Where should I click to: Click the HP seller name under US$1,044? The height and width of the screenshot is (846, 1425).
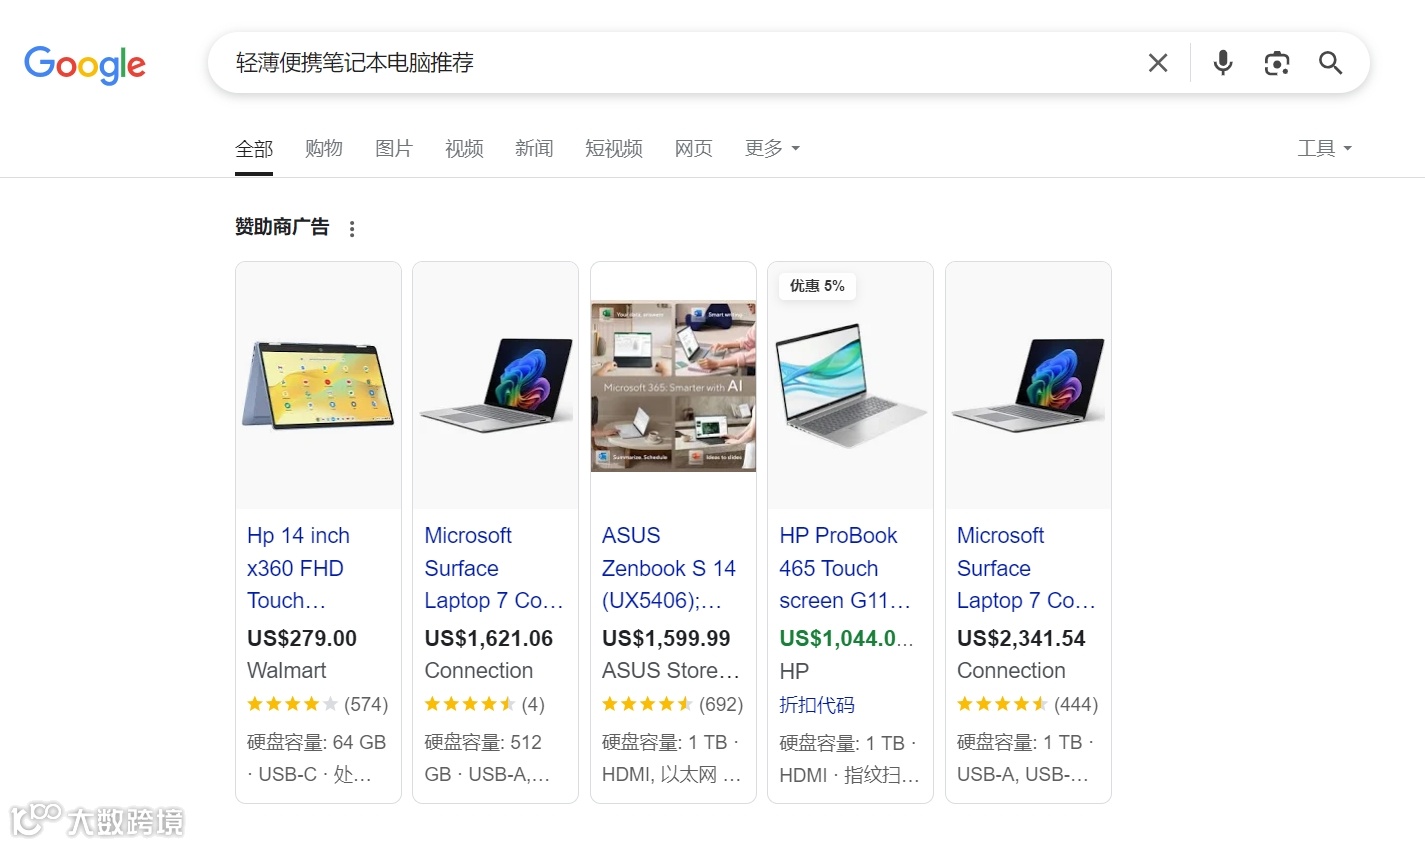click(794, 672)
